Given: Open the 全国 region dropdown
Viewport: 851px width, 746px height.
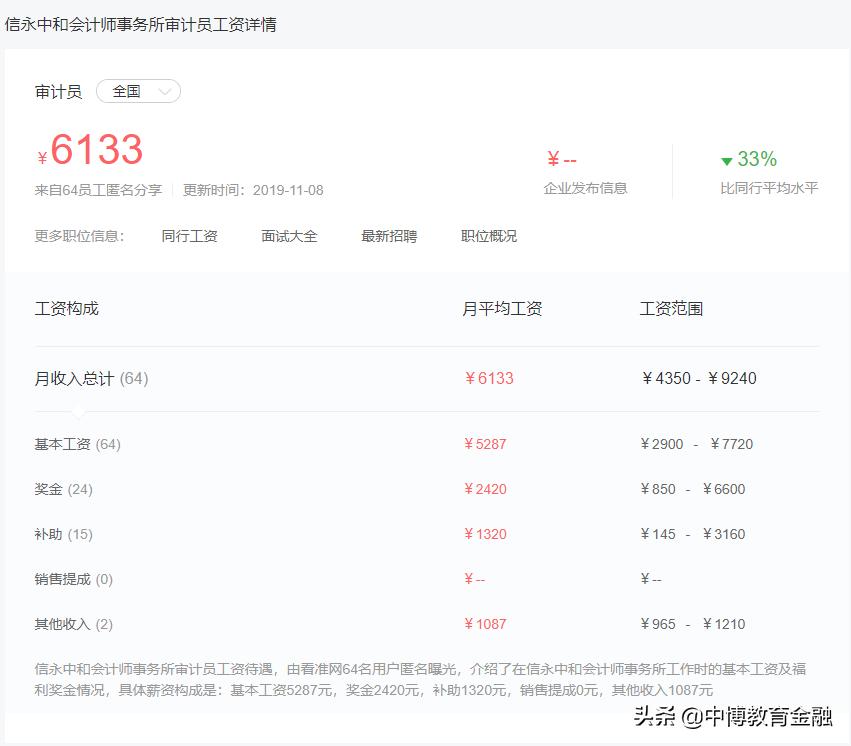Looking at the screenshot, I should coord(128,91).
